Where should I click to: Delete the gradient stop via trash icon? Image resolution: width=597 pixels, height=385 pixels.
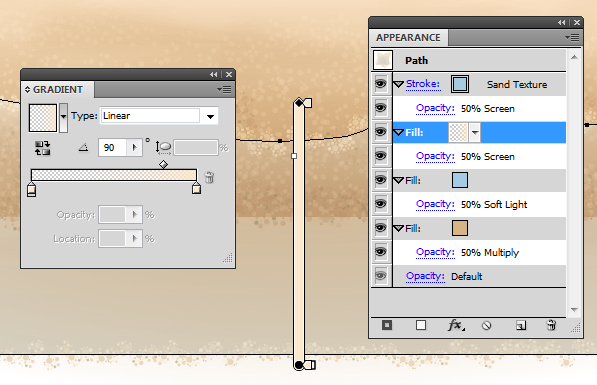coord(209,177)
